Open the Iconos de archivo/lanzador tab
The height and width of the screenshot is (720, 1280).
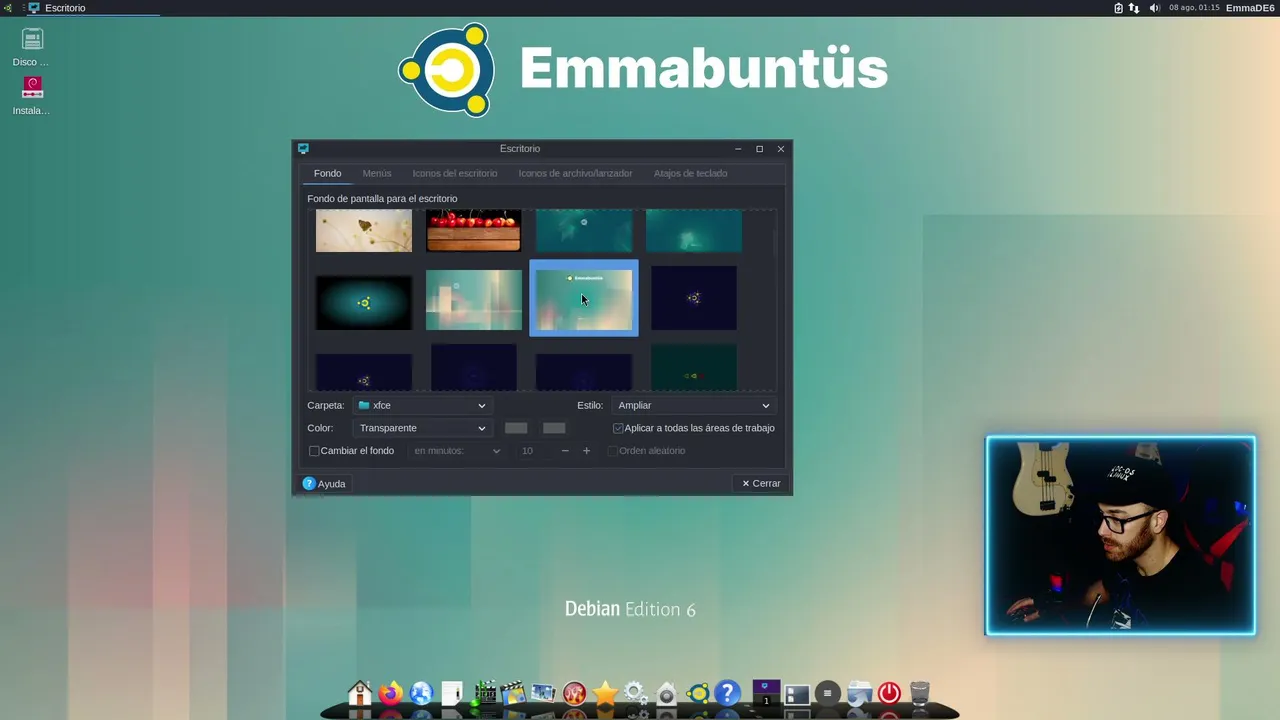click(575, 173)
